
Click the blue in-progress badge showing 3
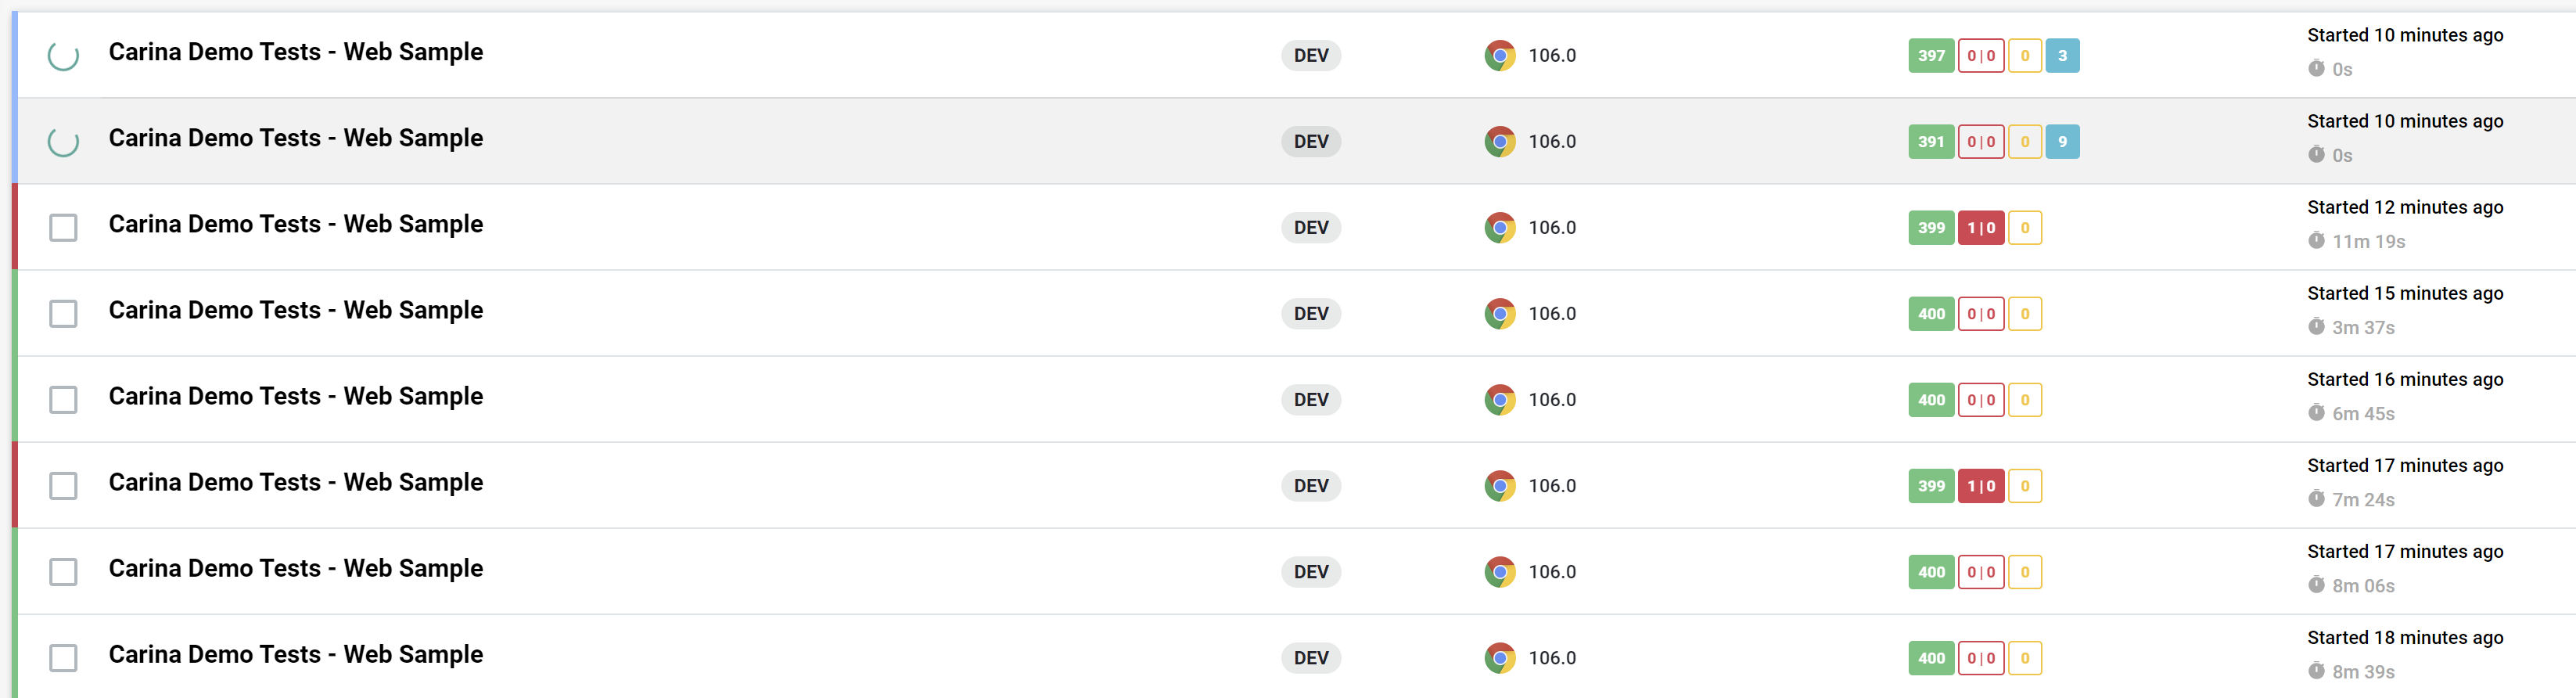coord(2062,56)
